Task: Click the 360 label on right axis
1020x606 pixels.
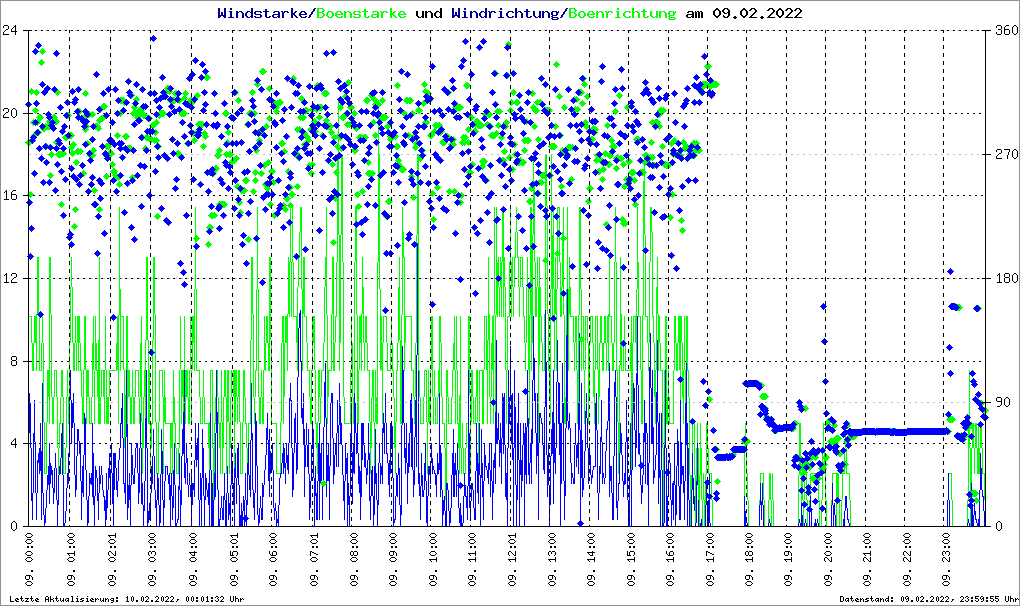Action: pyautogui.click(x=1004, y=30)
